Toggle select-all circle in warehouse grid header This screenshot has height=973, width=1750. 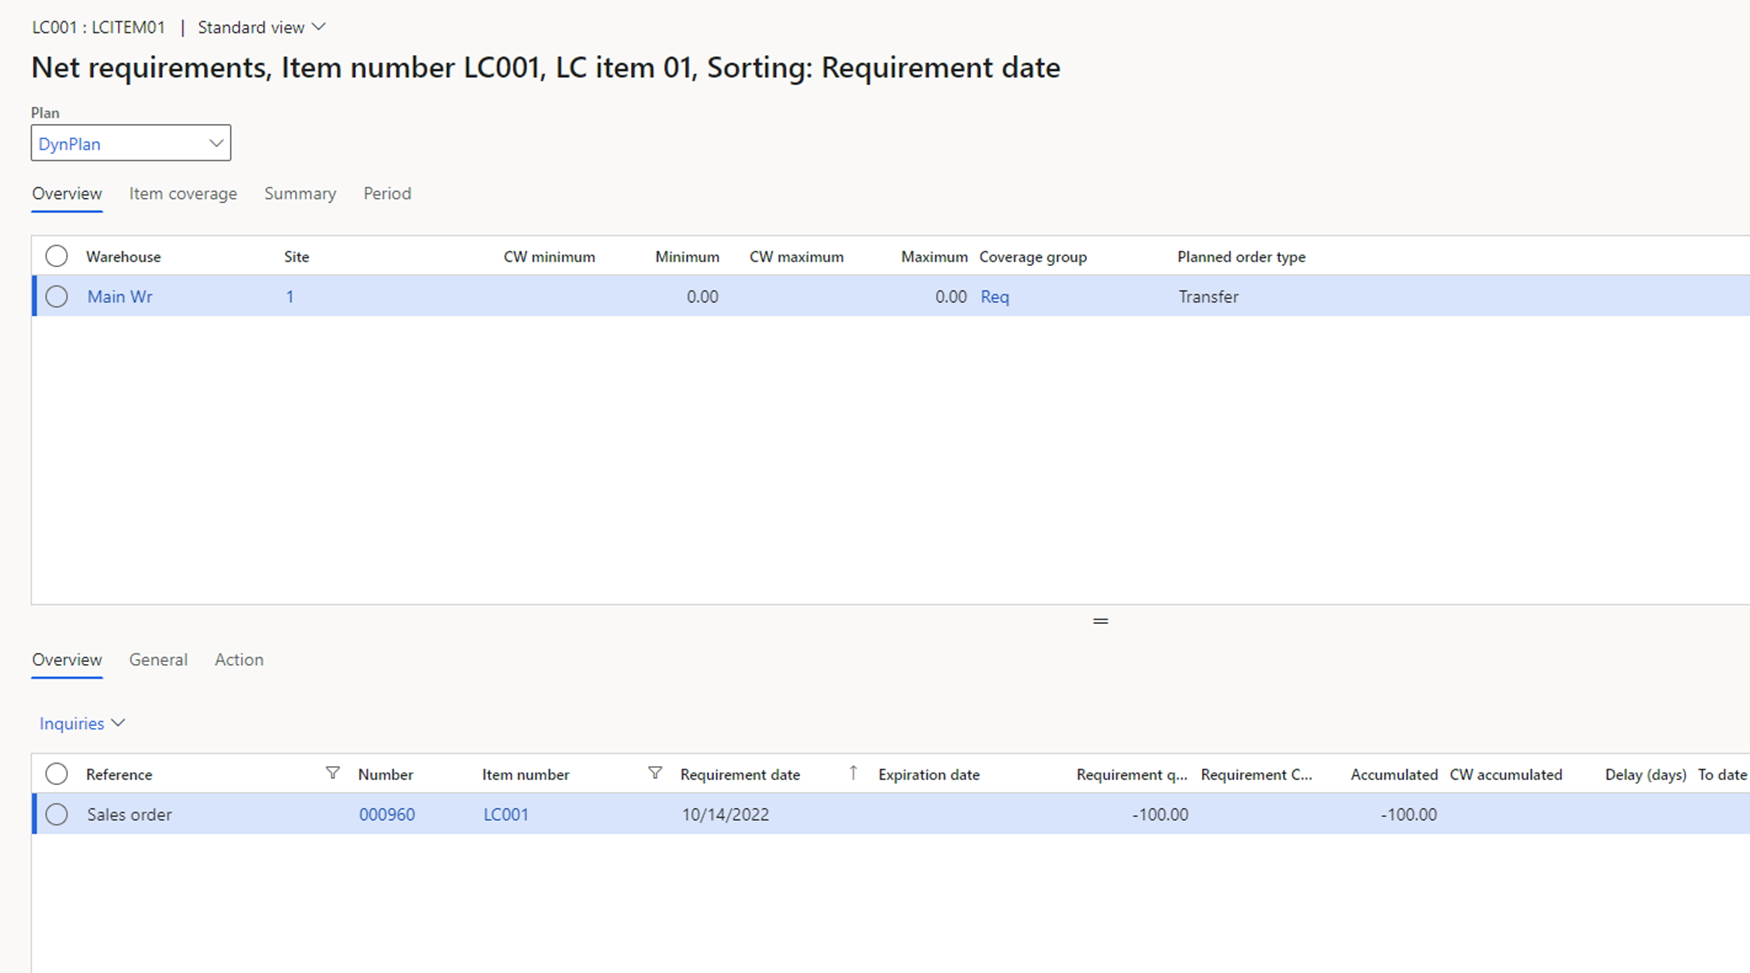click(x=57, y=256)
